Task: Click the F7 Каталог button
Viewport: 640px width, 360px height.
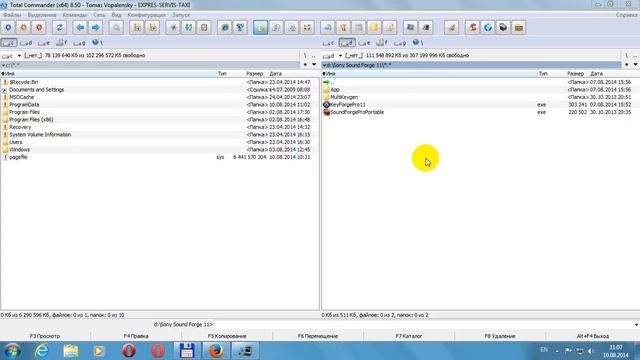Action: [409, 336]
